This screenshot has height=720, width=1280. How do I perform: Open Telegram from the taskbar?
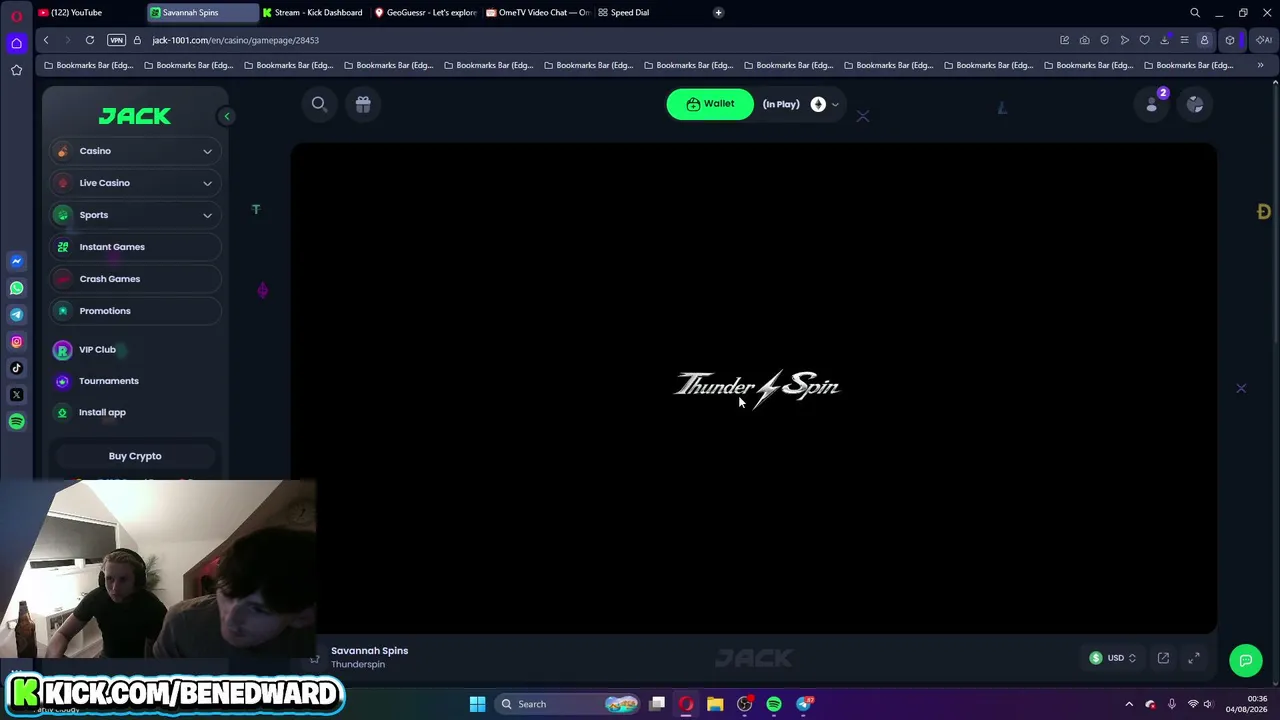804,704
